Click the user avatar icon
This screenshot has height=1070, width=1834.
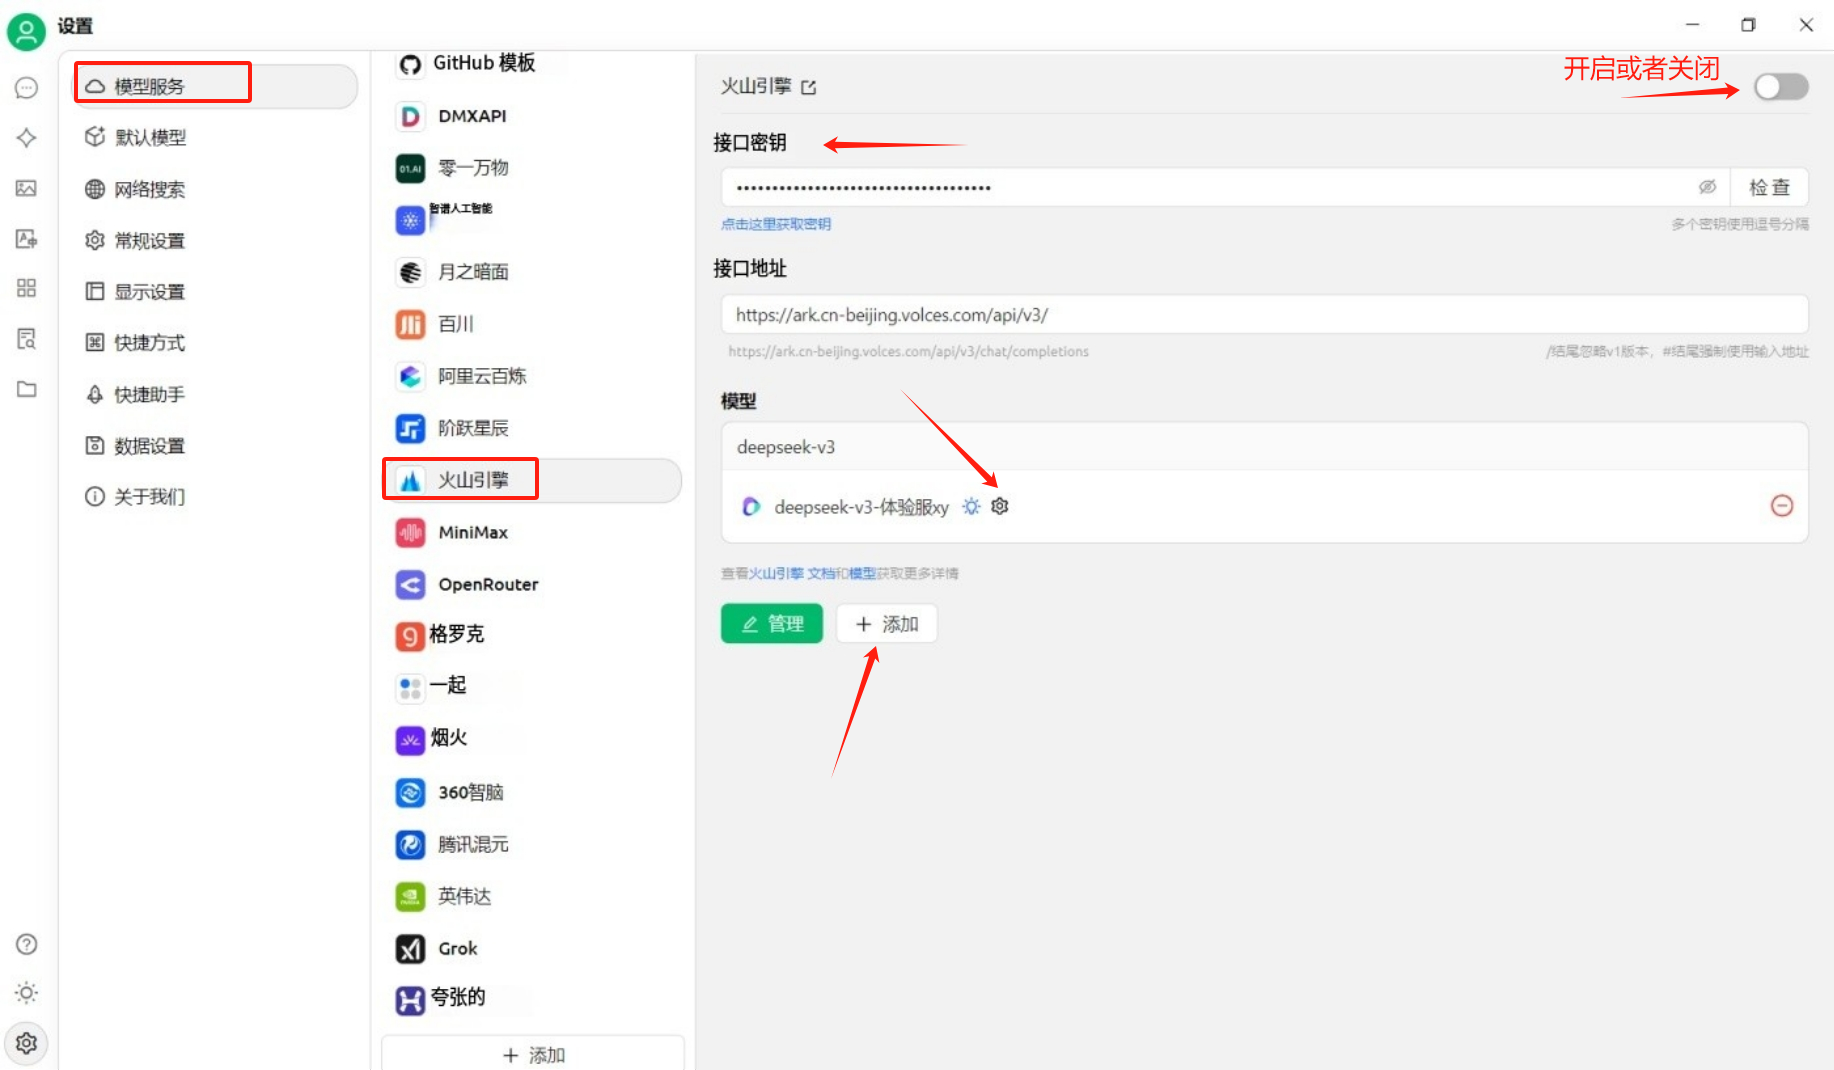pos(26,31)
